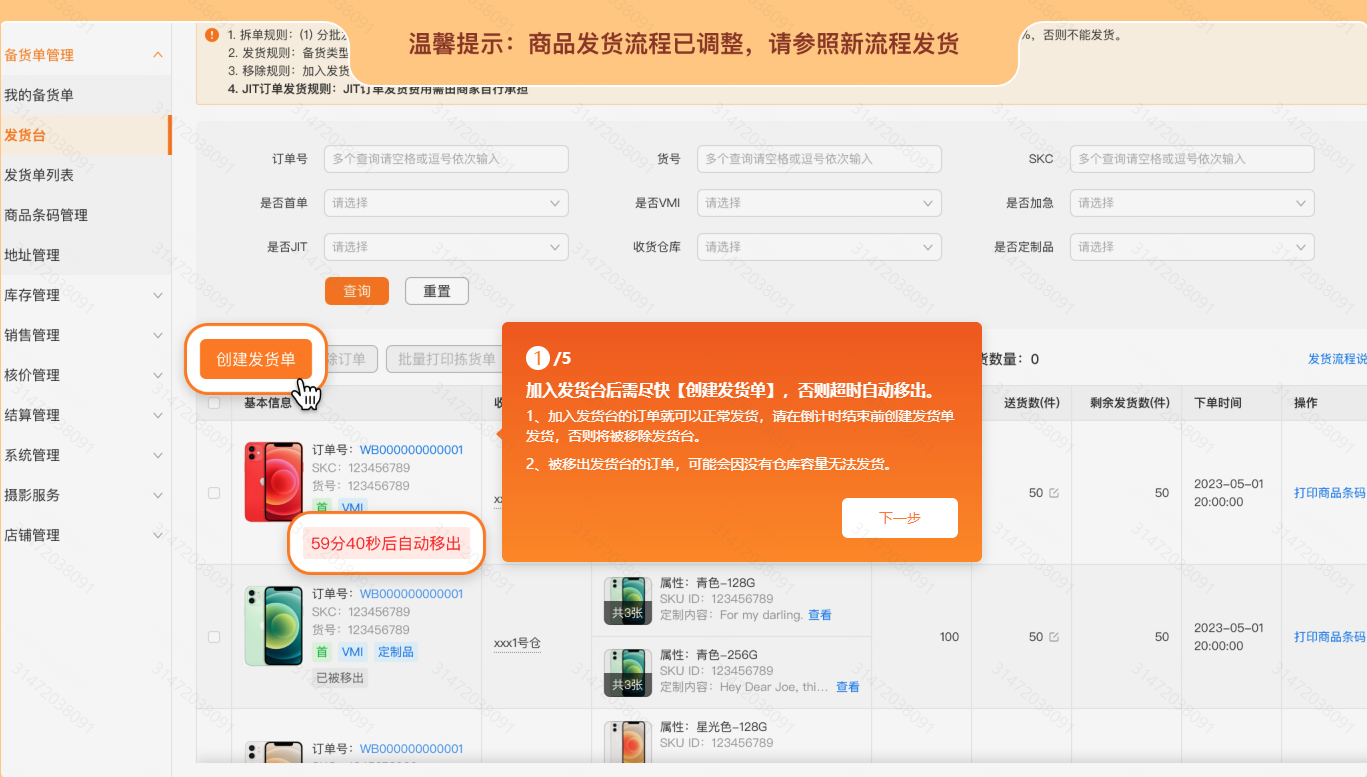This screenshot has height=777, width=1367.
Task: Open the 星光色-128G SKU thumbnail
Action: (628, 741)
